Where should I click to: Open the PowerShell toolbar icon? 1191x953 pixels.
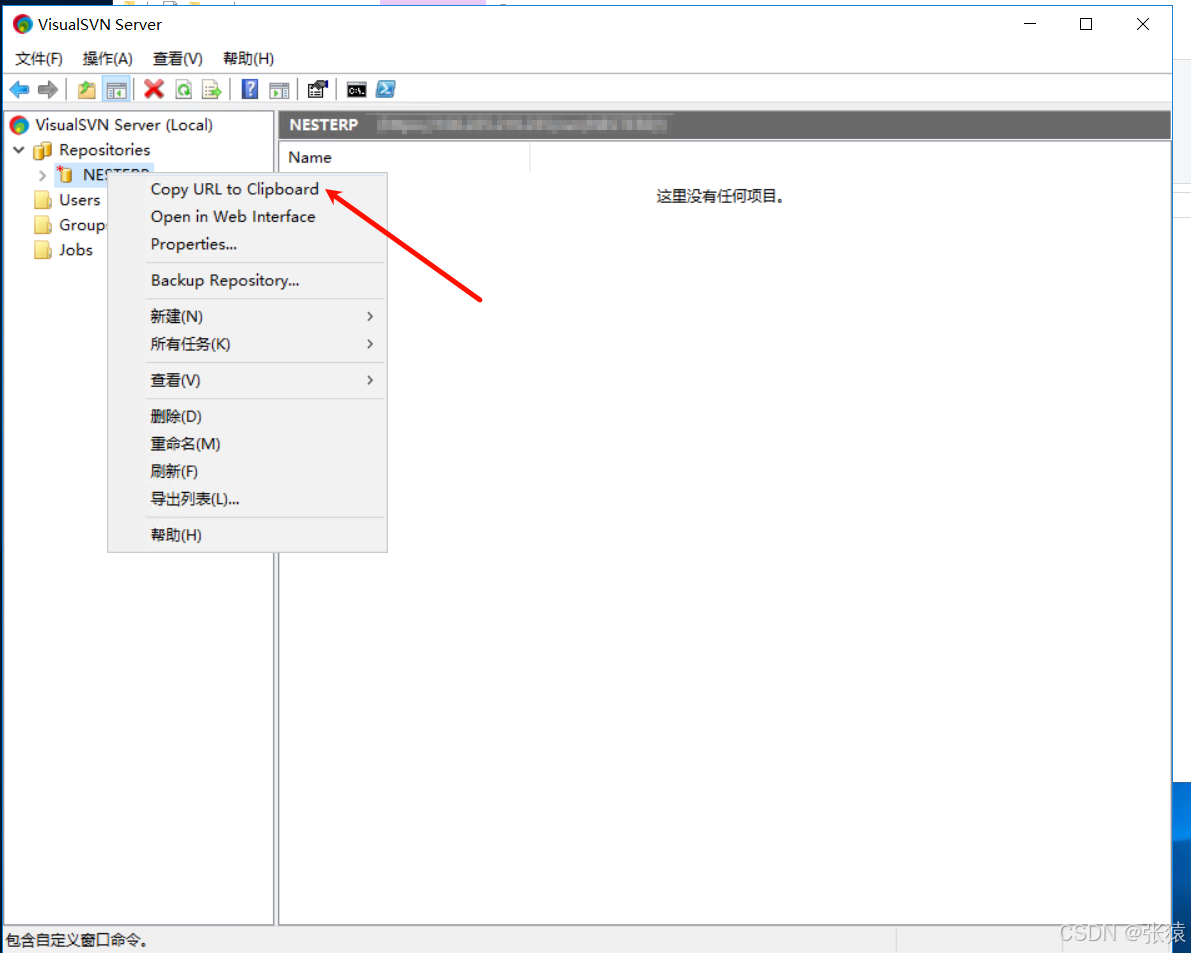point(386,90)
